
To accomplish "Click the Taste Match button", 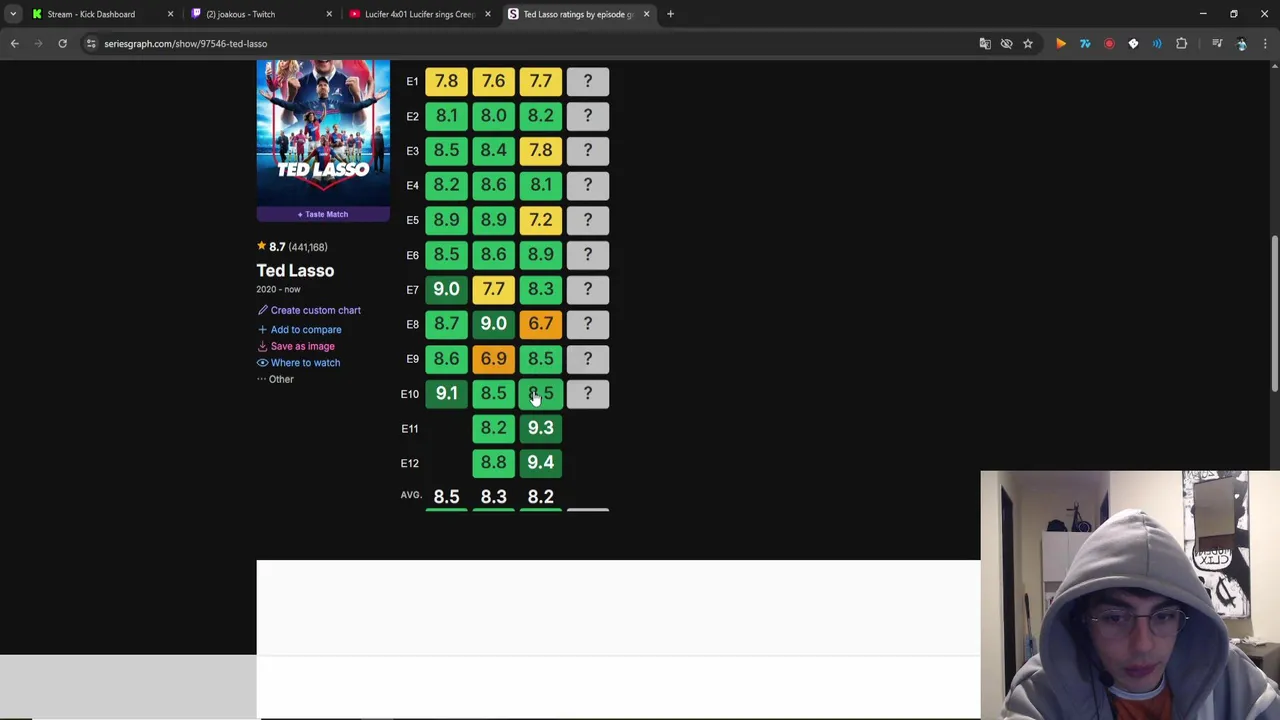I will (323, 214).
